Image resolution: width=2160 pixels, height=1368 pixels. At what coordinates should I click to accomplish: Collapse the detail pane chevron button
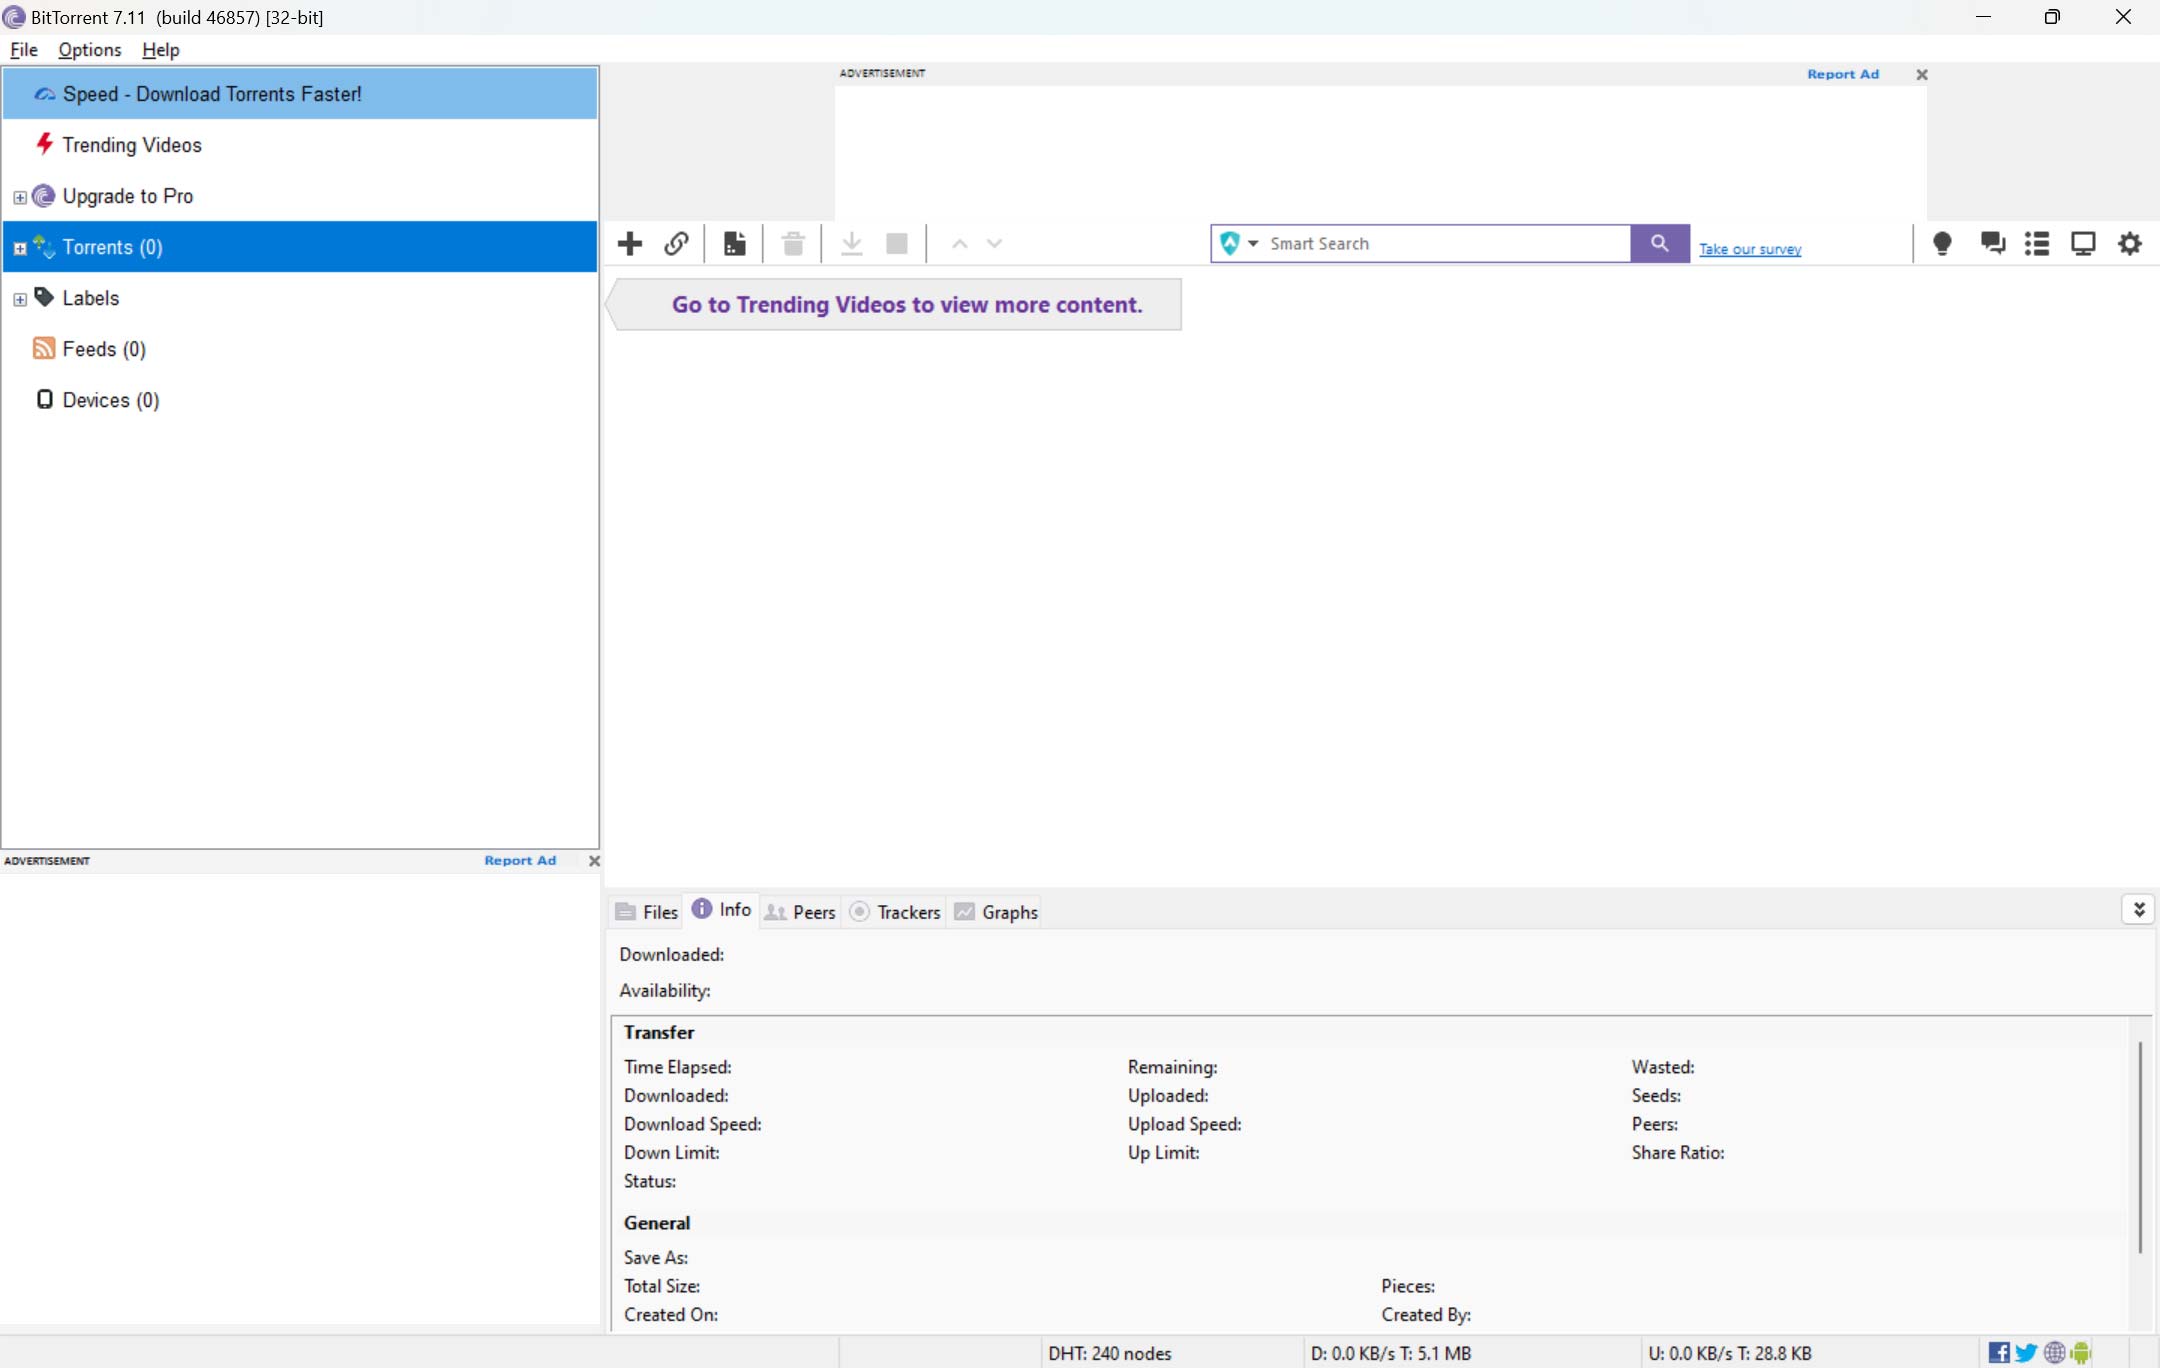(x=2138, y=909)
